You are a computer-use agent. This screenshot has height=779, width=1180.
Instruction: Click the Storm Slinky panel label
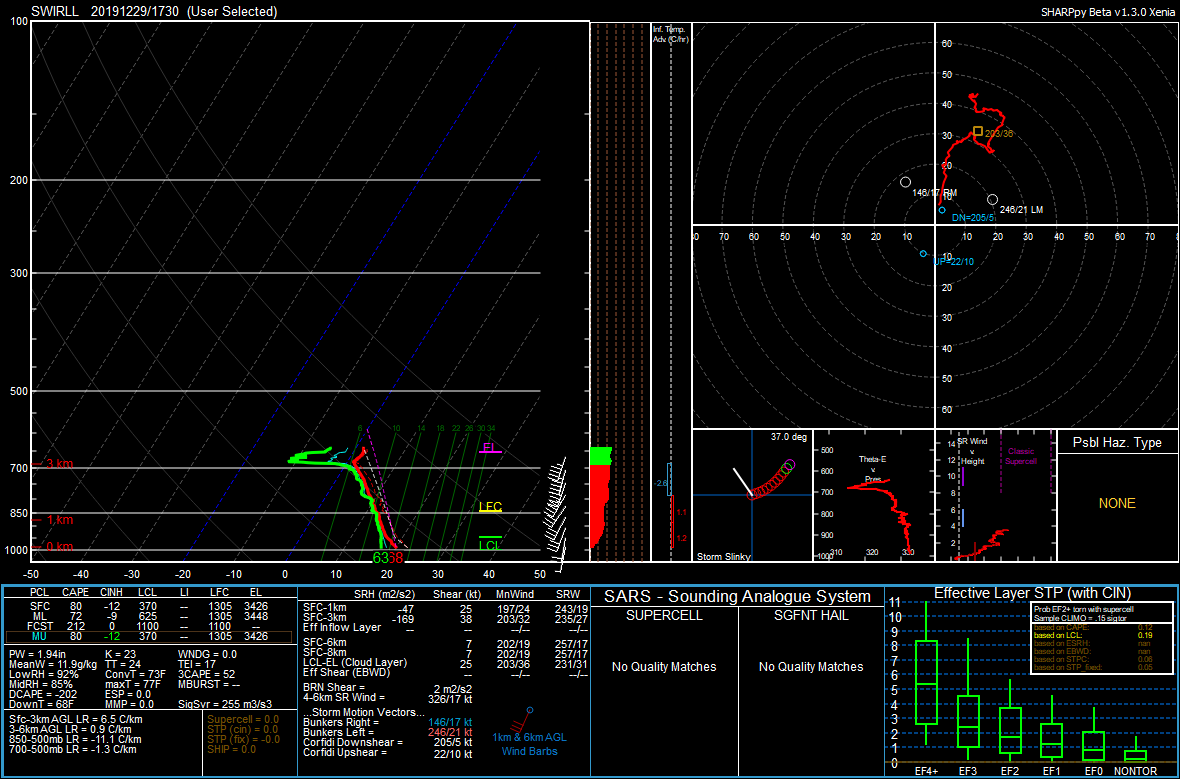click(724, 556)
